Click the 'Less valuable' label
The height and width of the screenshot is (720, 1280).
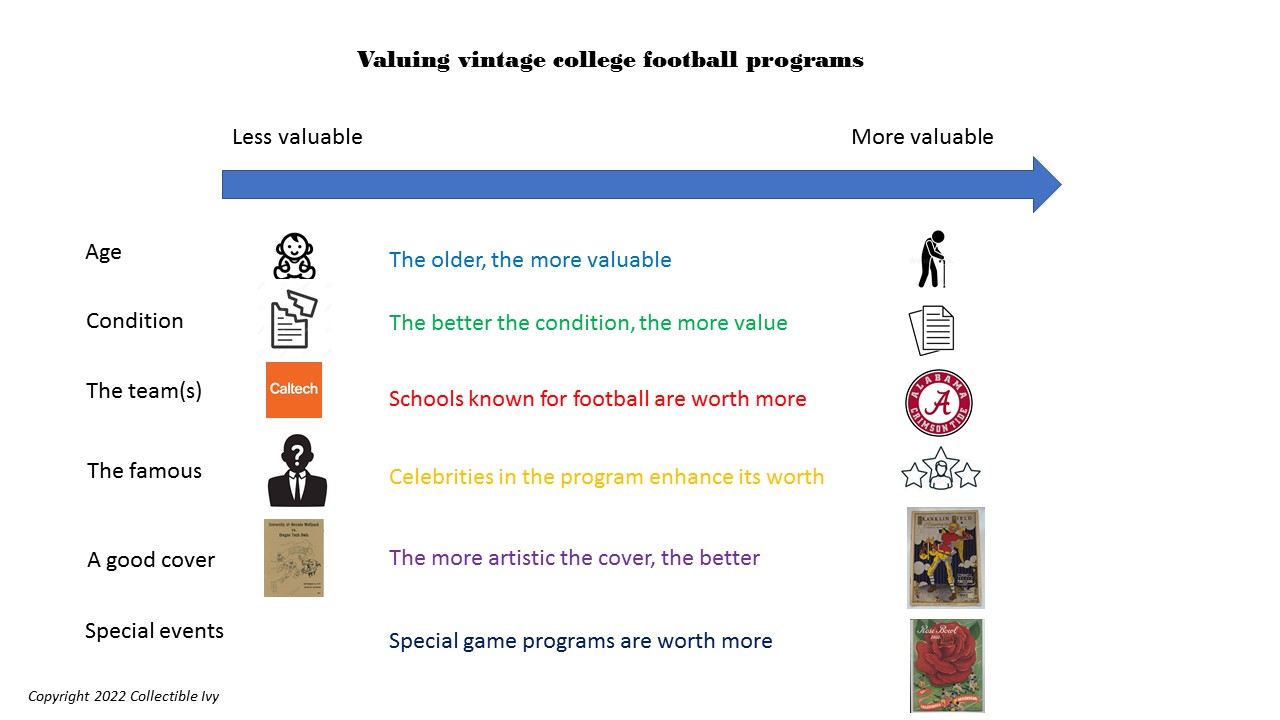[x=297, y=137]
